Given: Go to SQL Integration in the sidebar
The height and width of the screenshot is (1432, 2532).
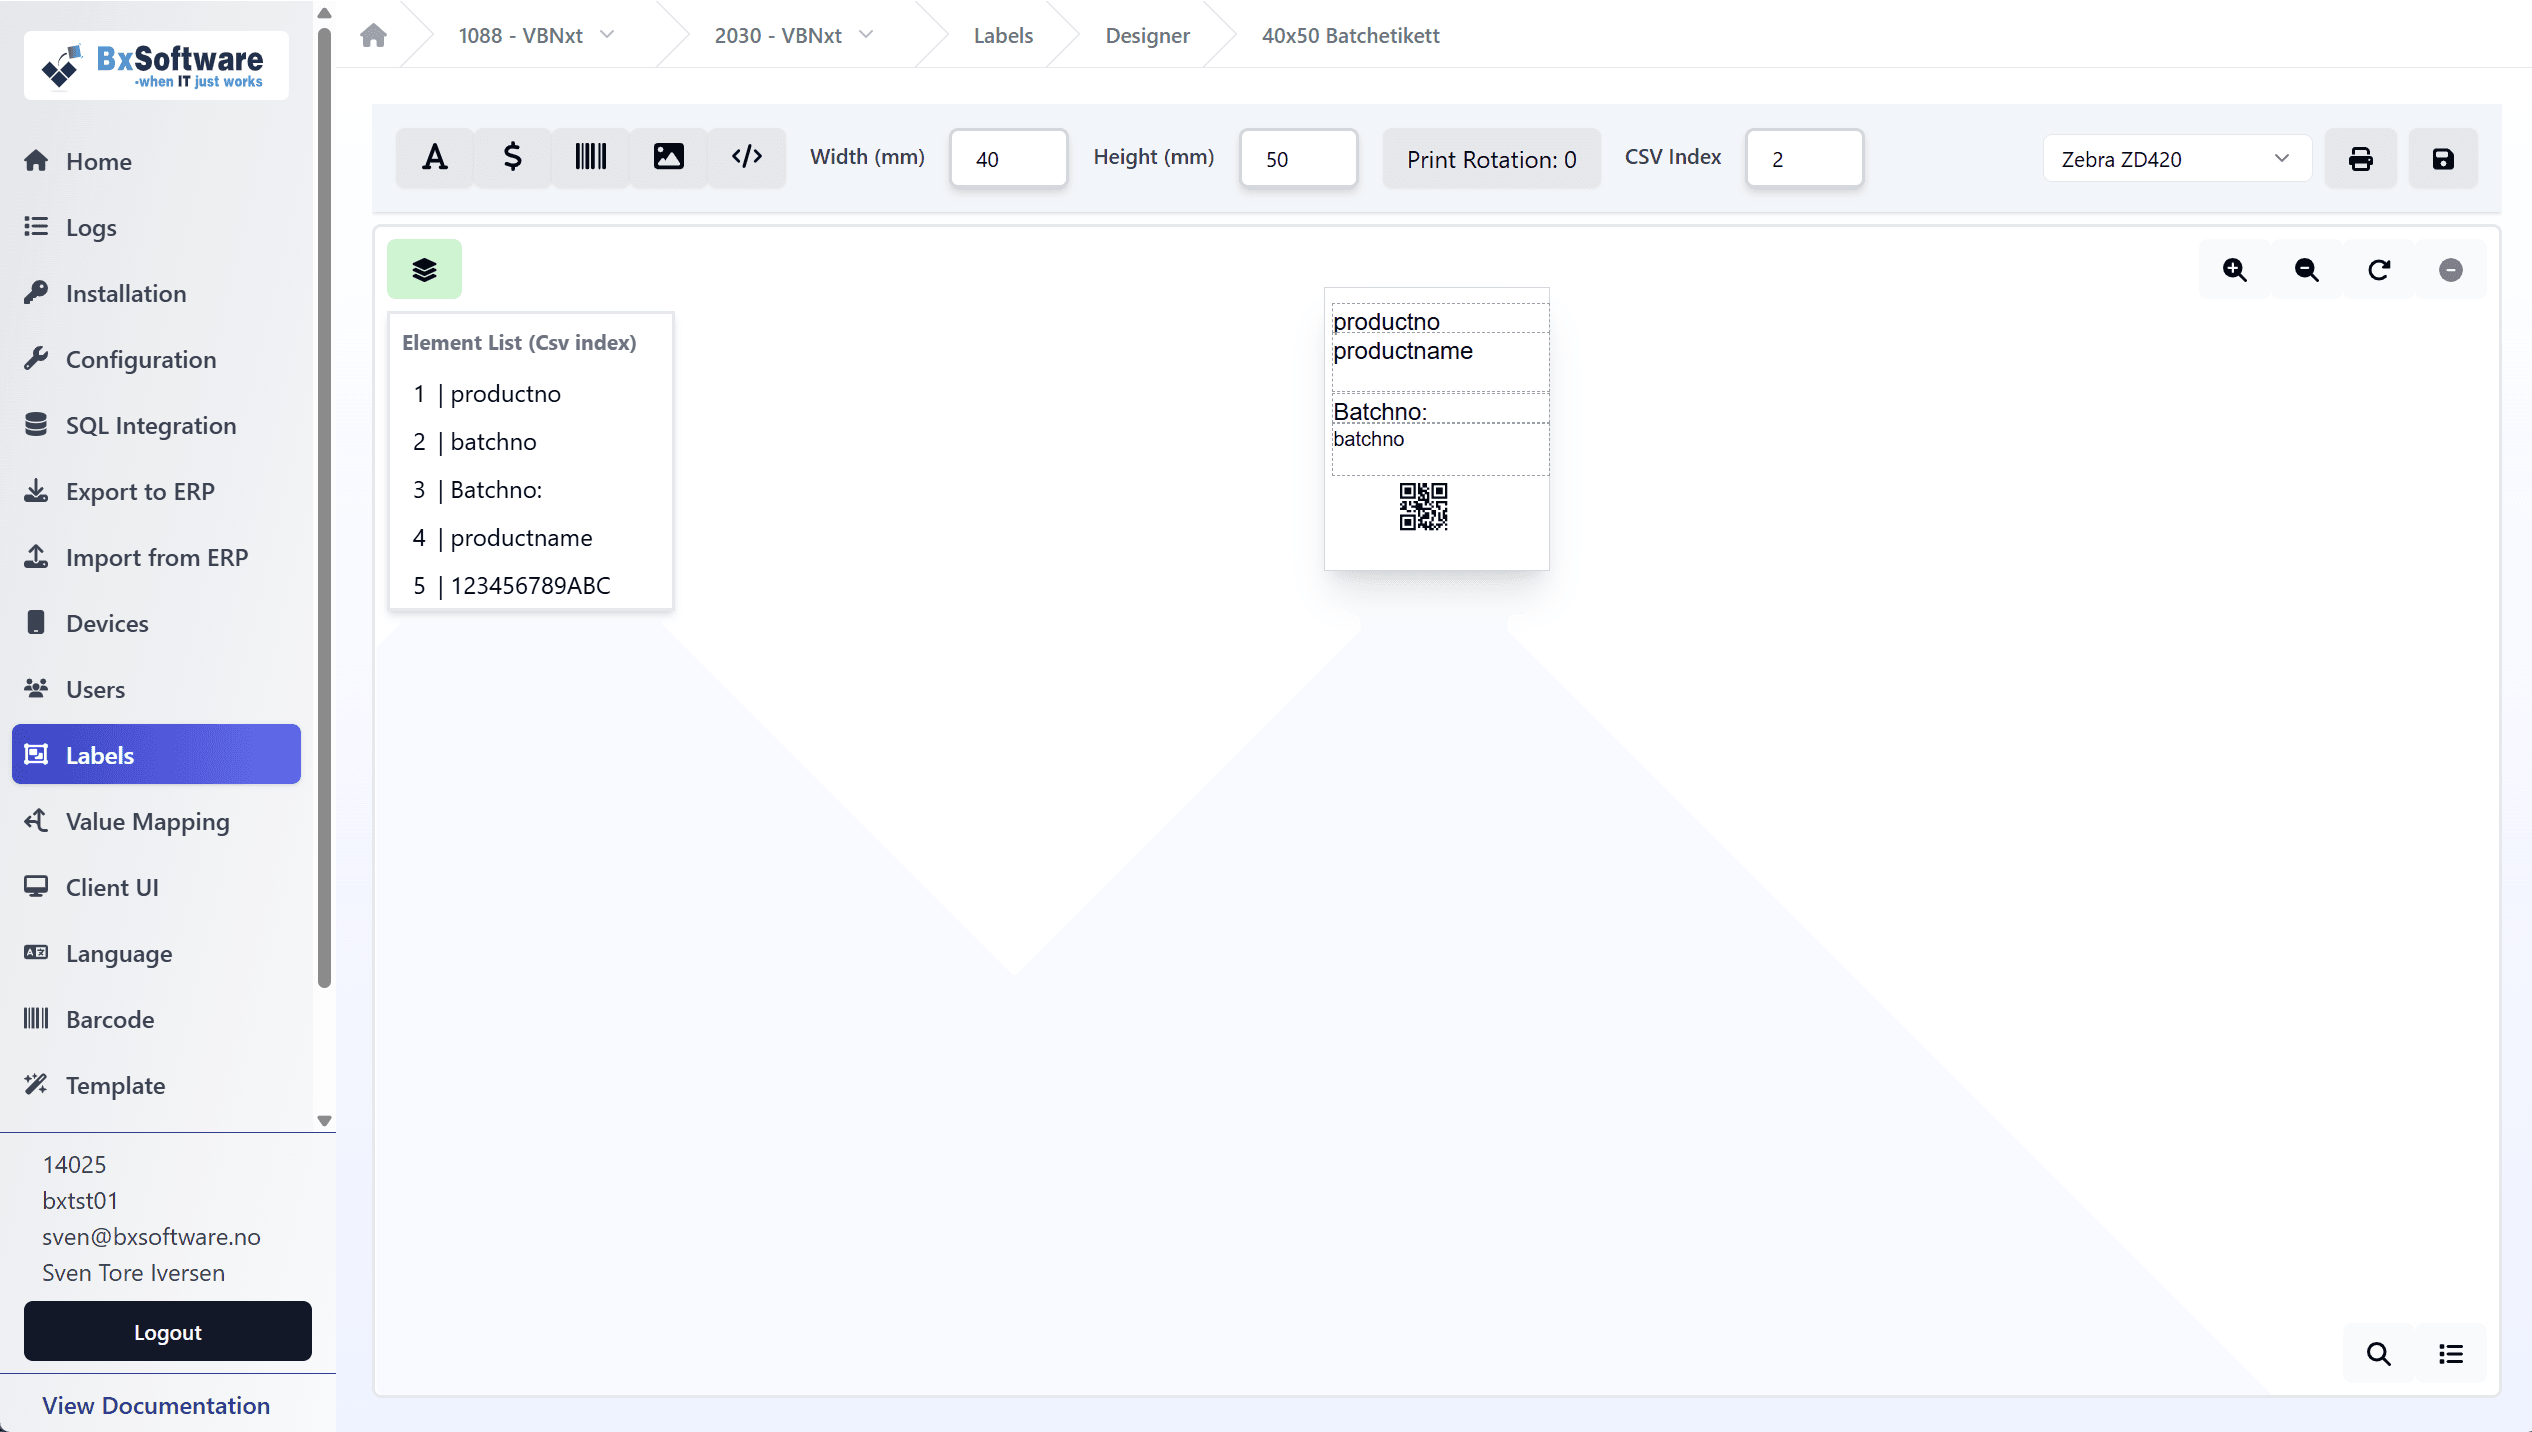Looking at the screenshot, I should [x=150, y=425].
